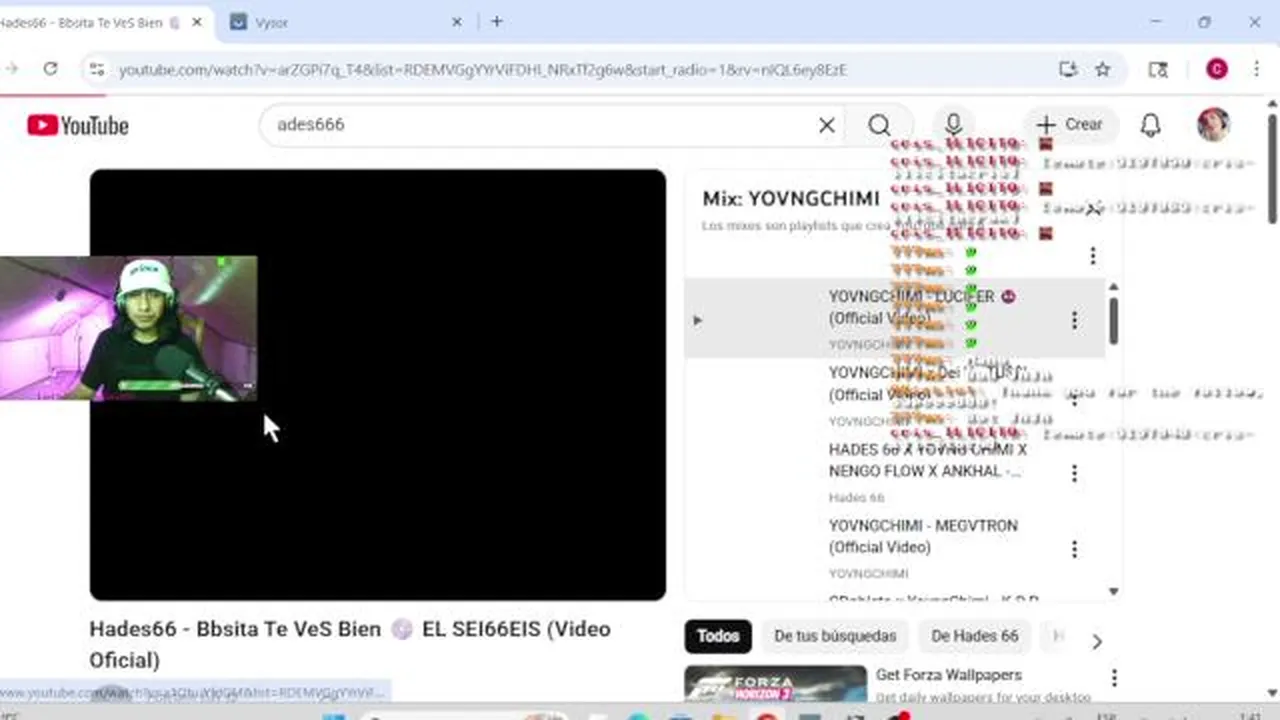
Task: Open the Chrome side panel icon
Action: [1158, 69]
